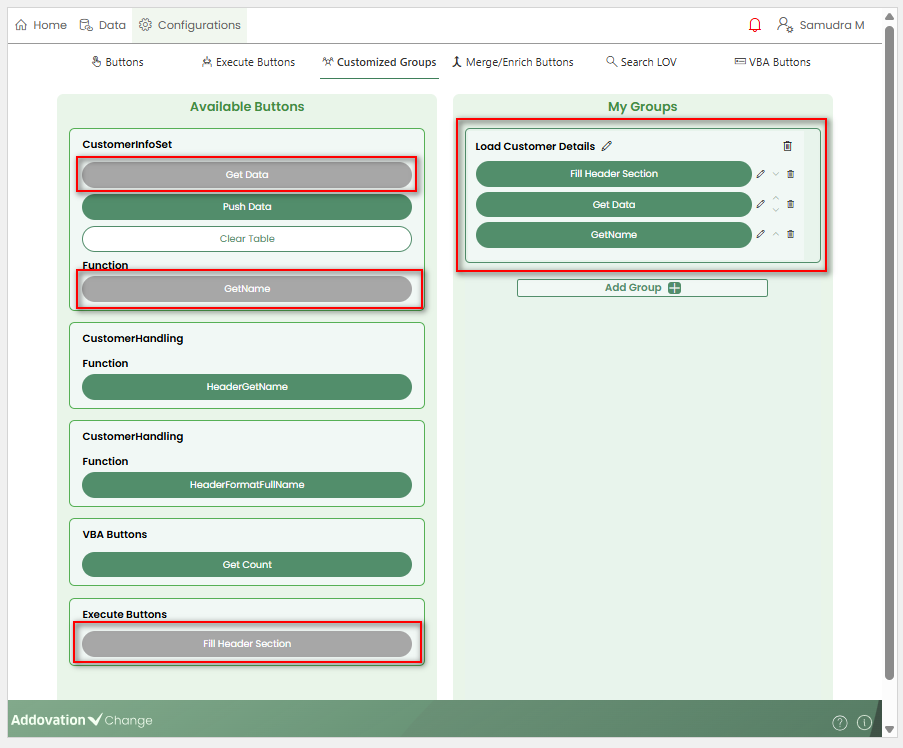Move Fill Header Section down
The image size is (903, 748).
point(776,174)
